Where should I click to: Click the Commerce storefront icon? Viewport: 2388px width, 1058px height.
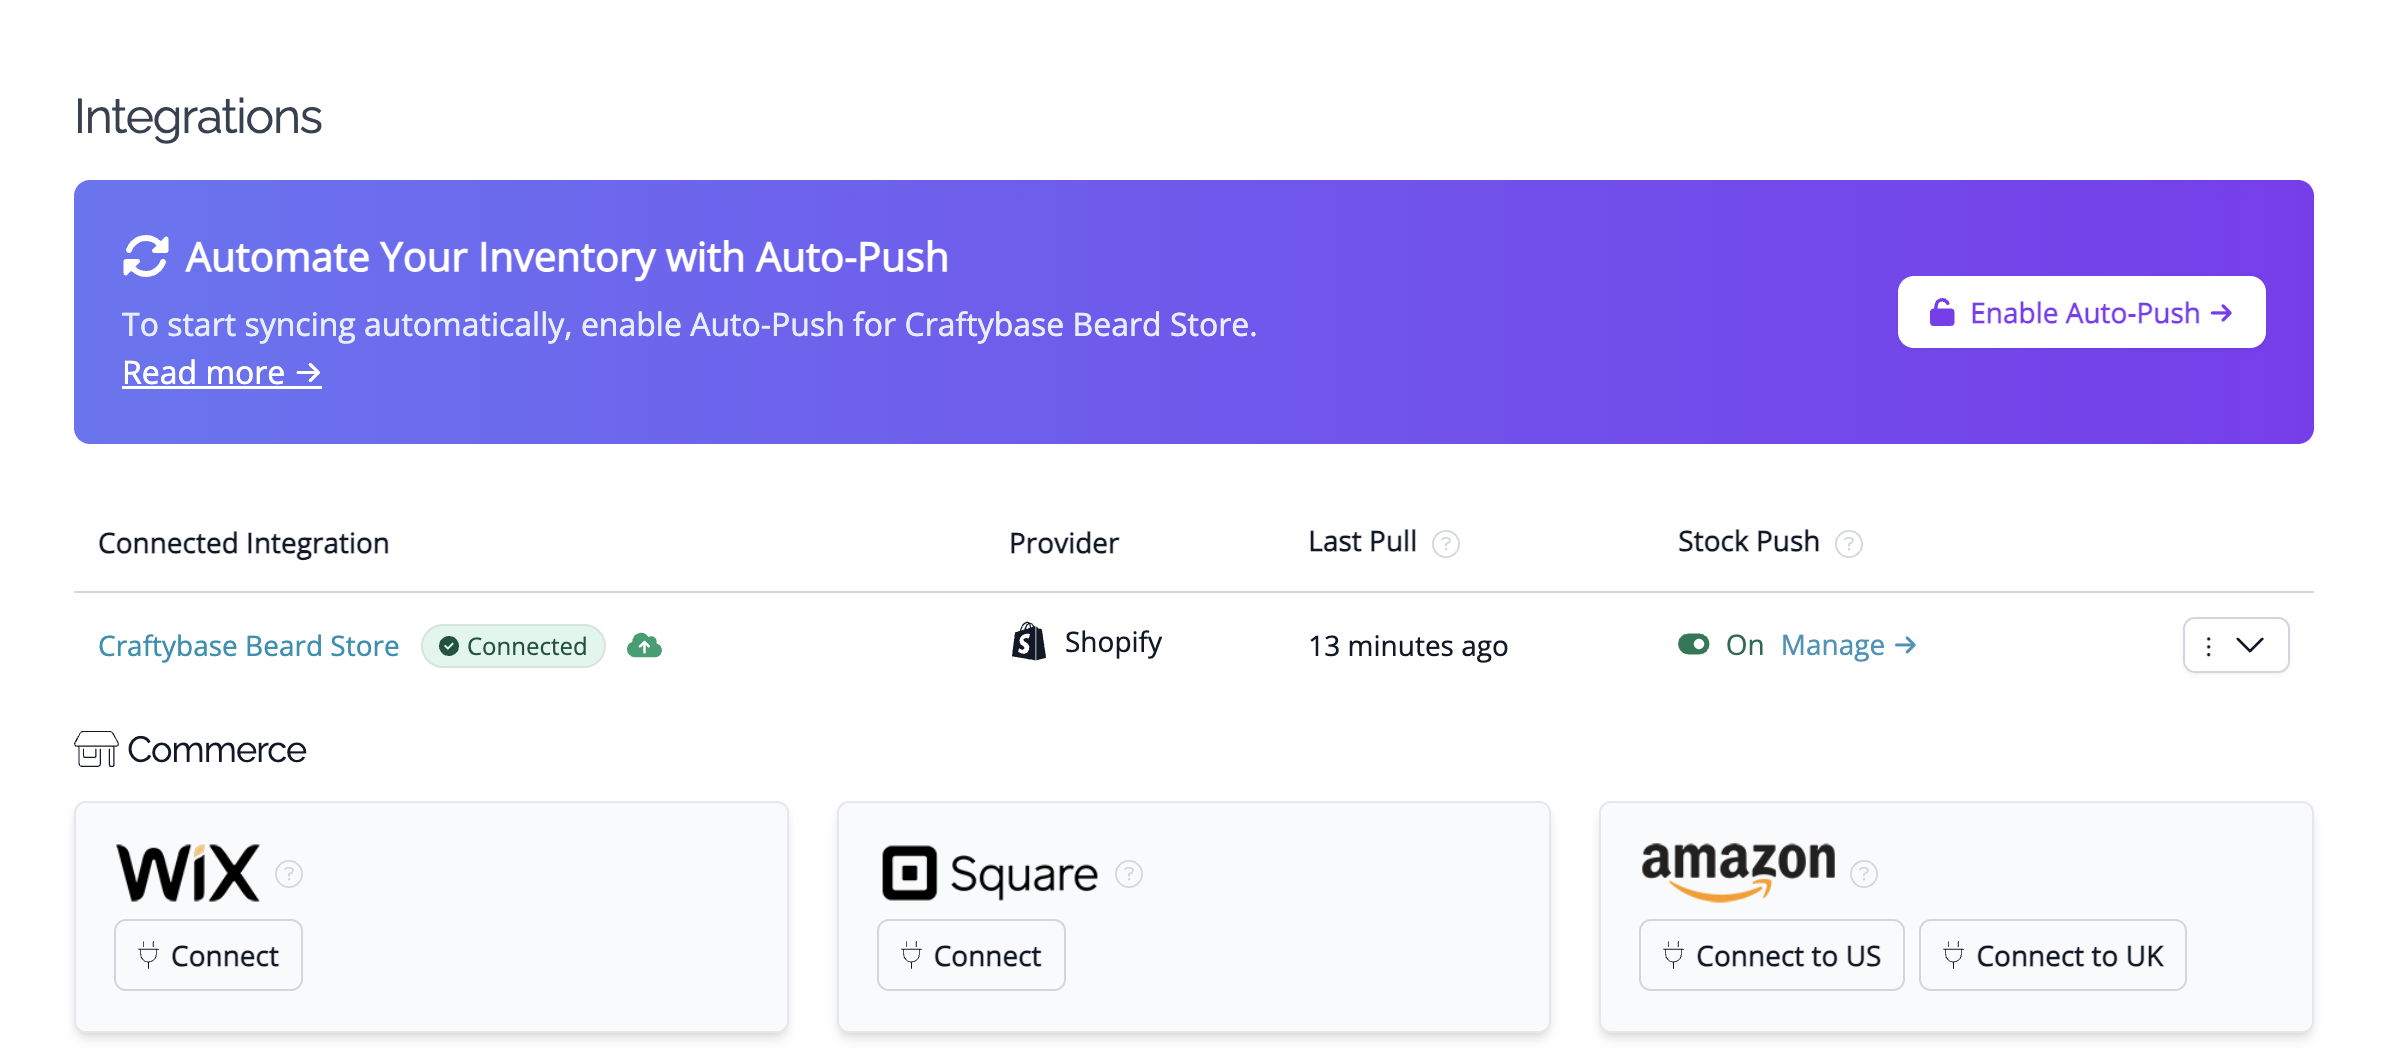pos(96,749)
